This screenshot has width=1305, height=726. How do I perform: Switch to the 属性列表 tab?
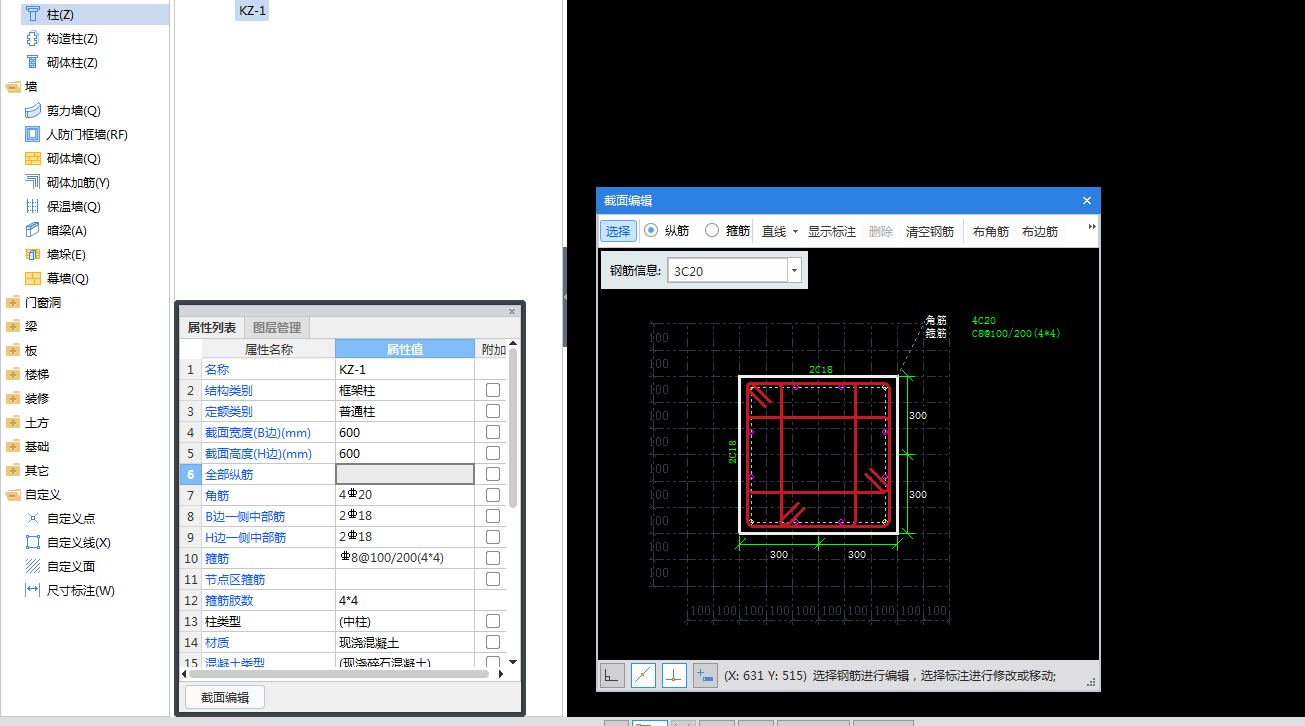[212, 327]
